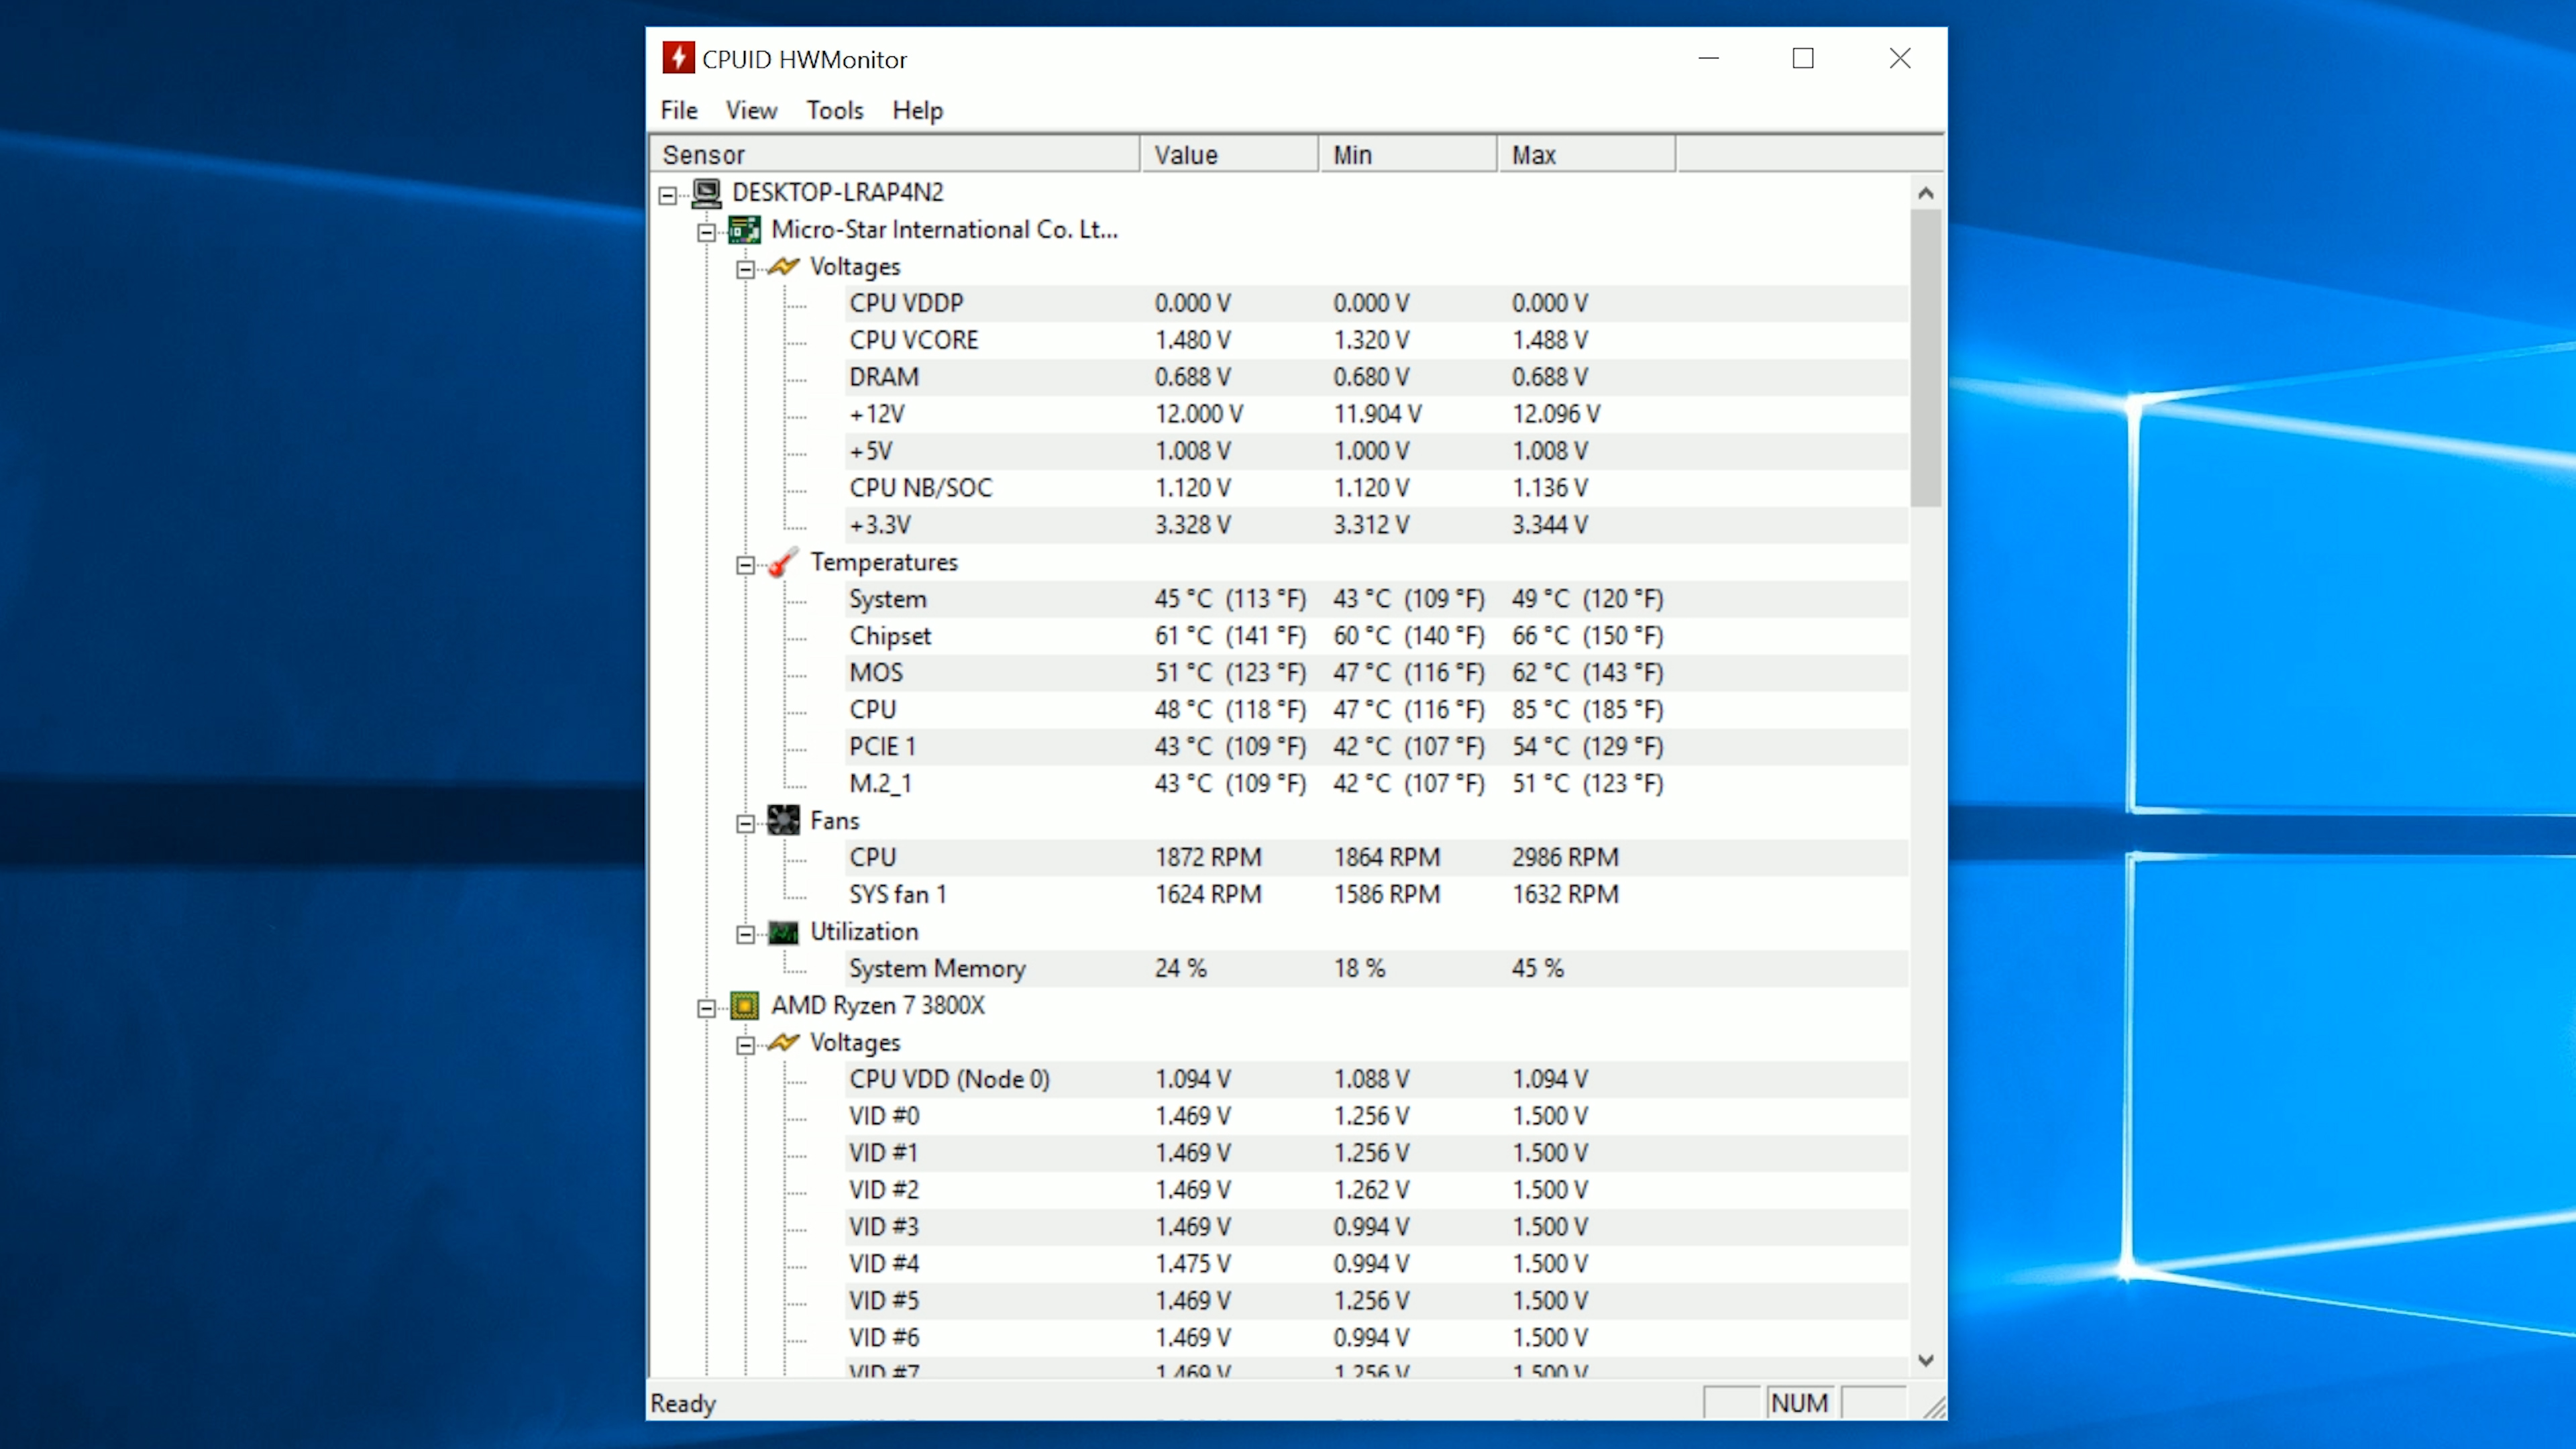
Task: Click the Min column header
Action: (x=1408, y=155)
